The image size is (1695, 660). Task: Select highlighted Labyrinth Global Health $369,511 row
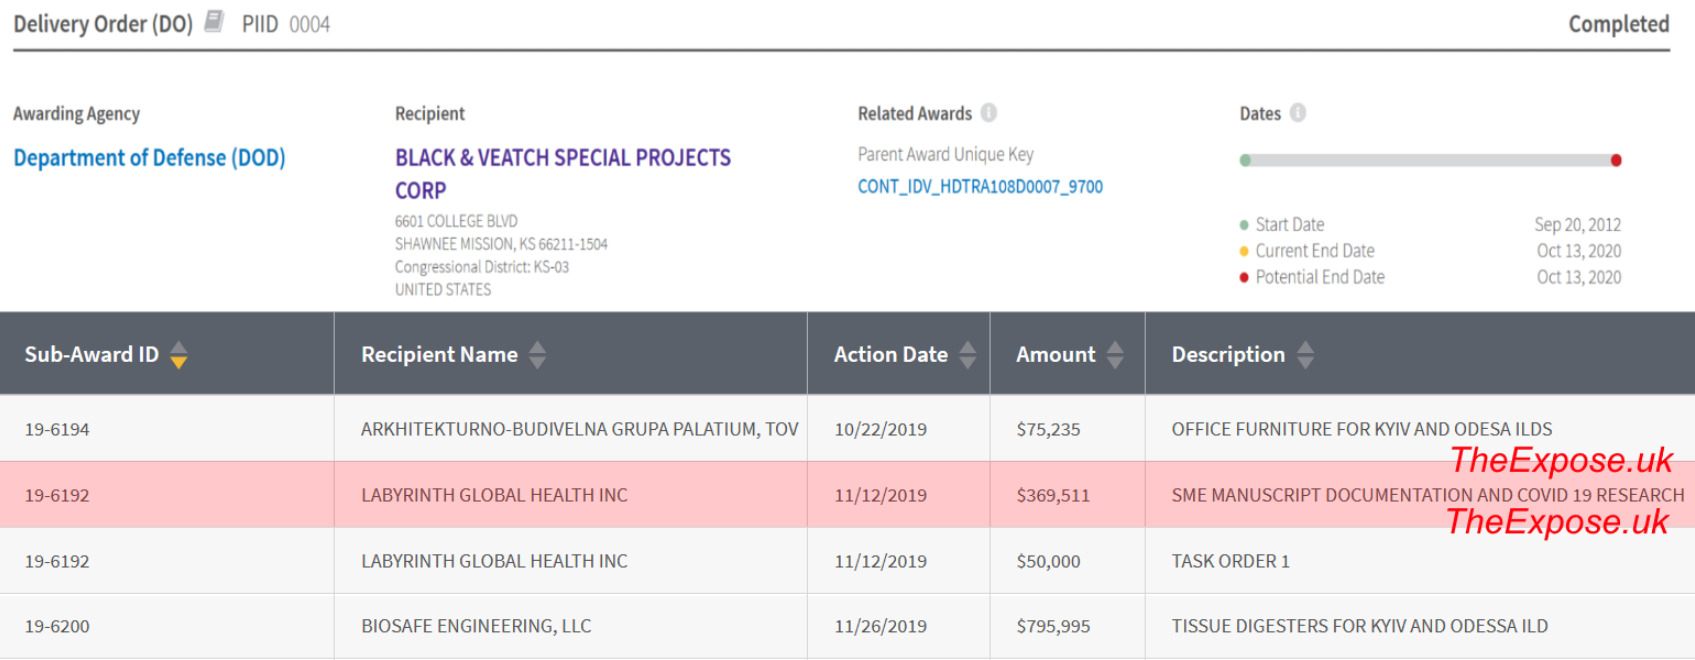click(494, 495)
